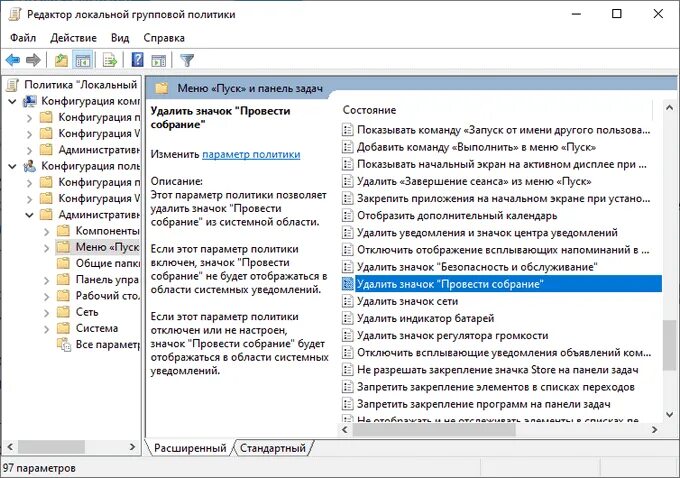The width and height of the screenshot is (680, 478).
Task: Click the policy list vertical scrollbar thumb
Action: pos(669,345)
